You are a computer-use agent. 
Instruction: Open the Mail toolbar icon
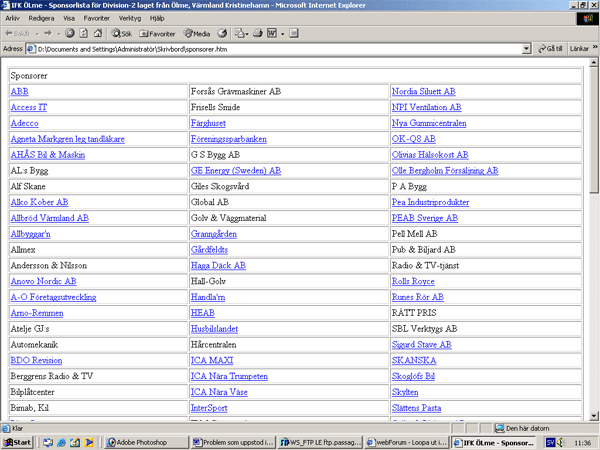click(x=240, y=33)
